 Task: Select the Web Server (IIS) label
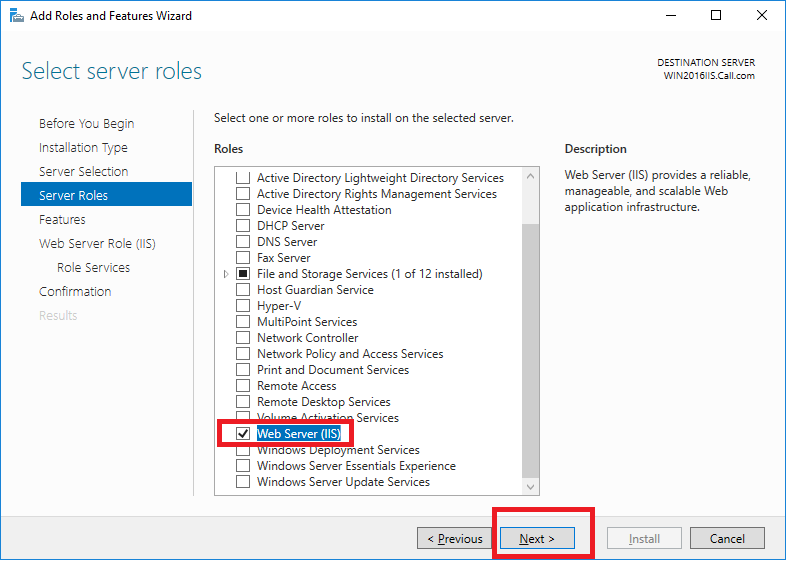pos(299,434)
